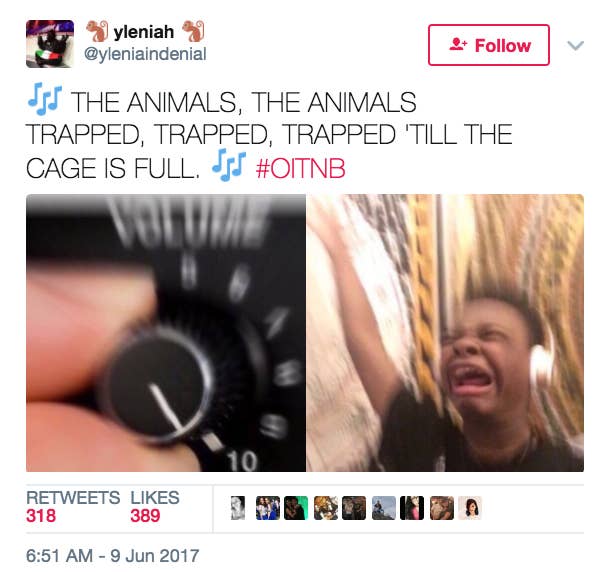Open the yleniah display name link

coord(144,32)
